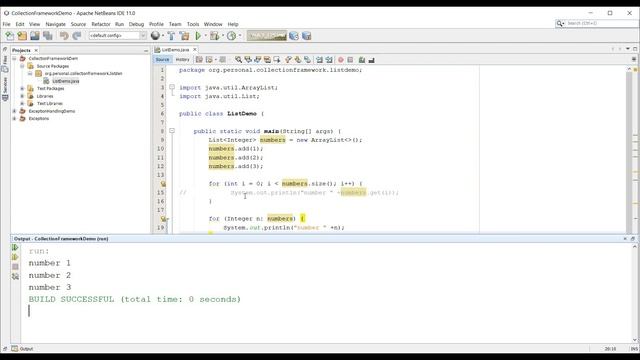Click the globe browser icon in toolbar
Viewport: 640px width, 360px height.
[155, 36]
